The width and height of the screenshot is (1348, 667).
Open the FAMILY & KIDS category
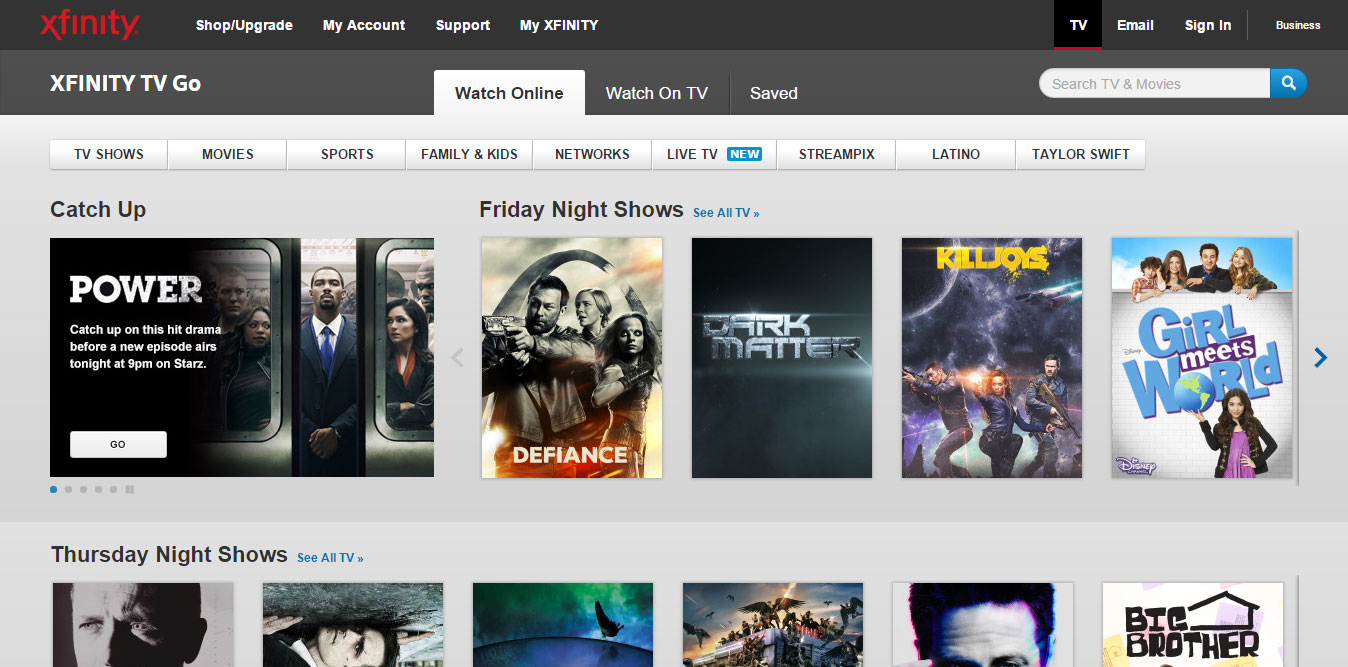tap(469, 154)
